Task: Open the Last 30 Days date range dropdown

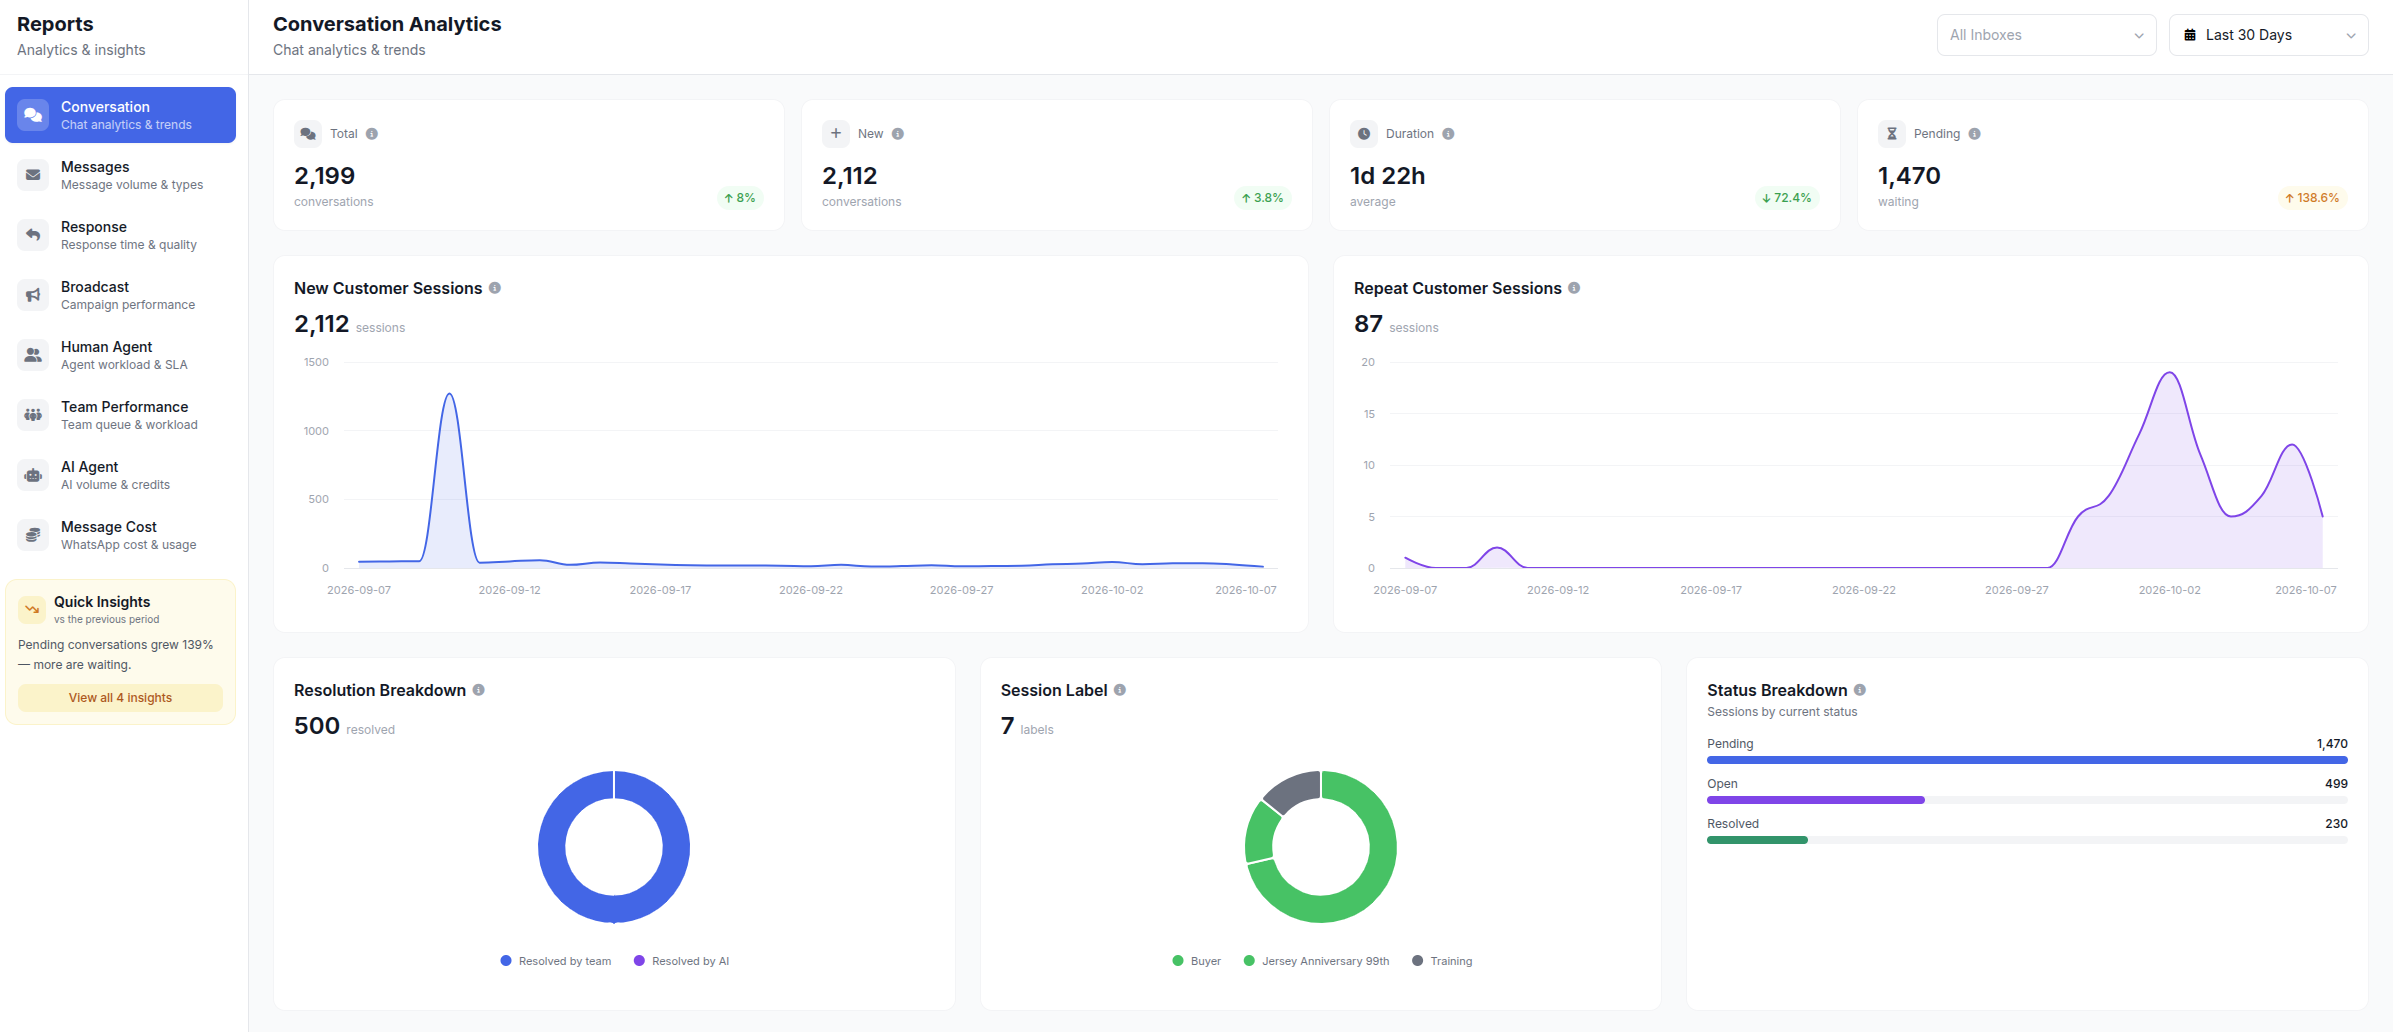Action: [2268, 35]
